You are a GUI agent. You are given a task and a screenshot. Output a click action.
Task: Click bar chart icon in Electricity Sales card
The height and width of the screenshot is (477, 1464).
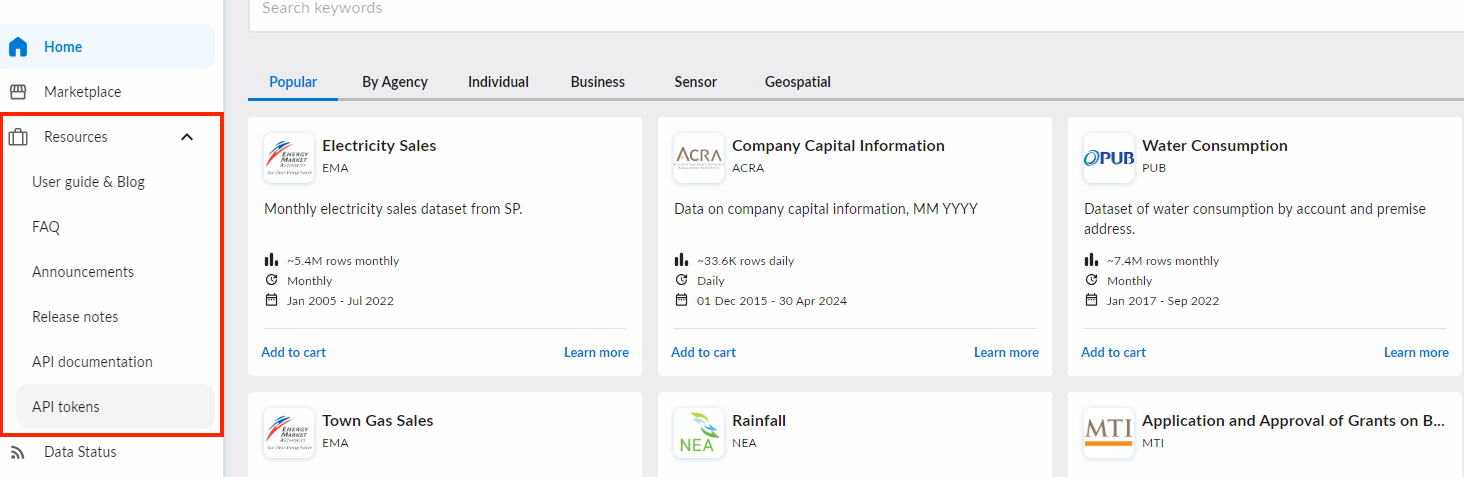271,260
